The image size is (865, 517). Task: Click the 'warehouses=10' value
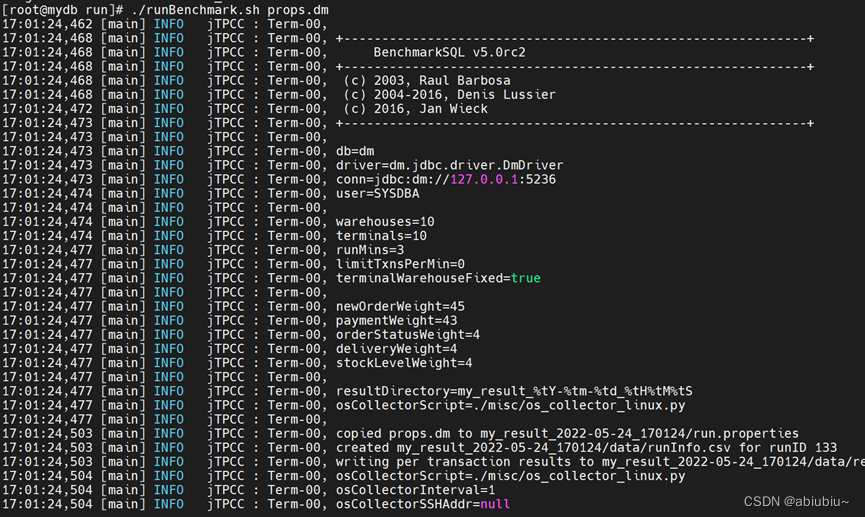pos(385,222)
